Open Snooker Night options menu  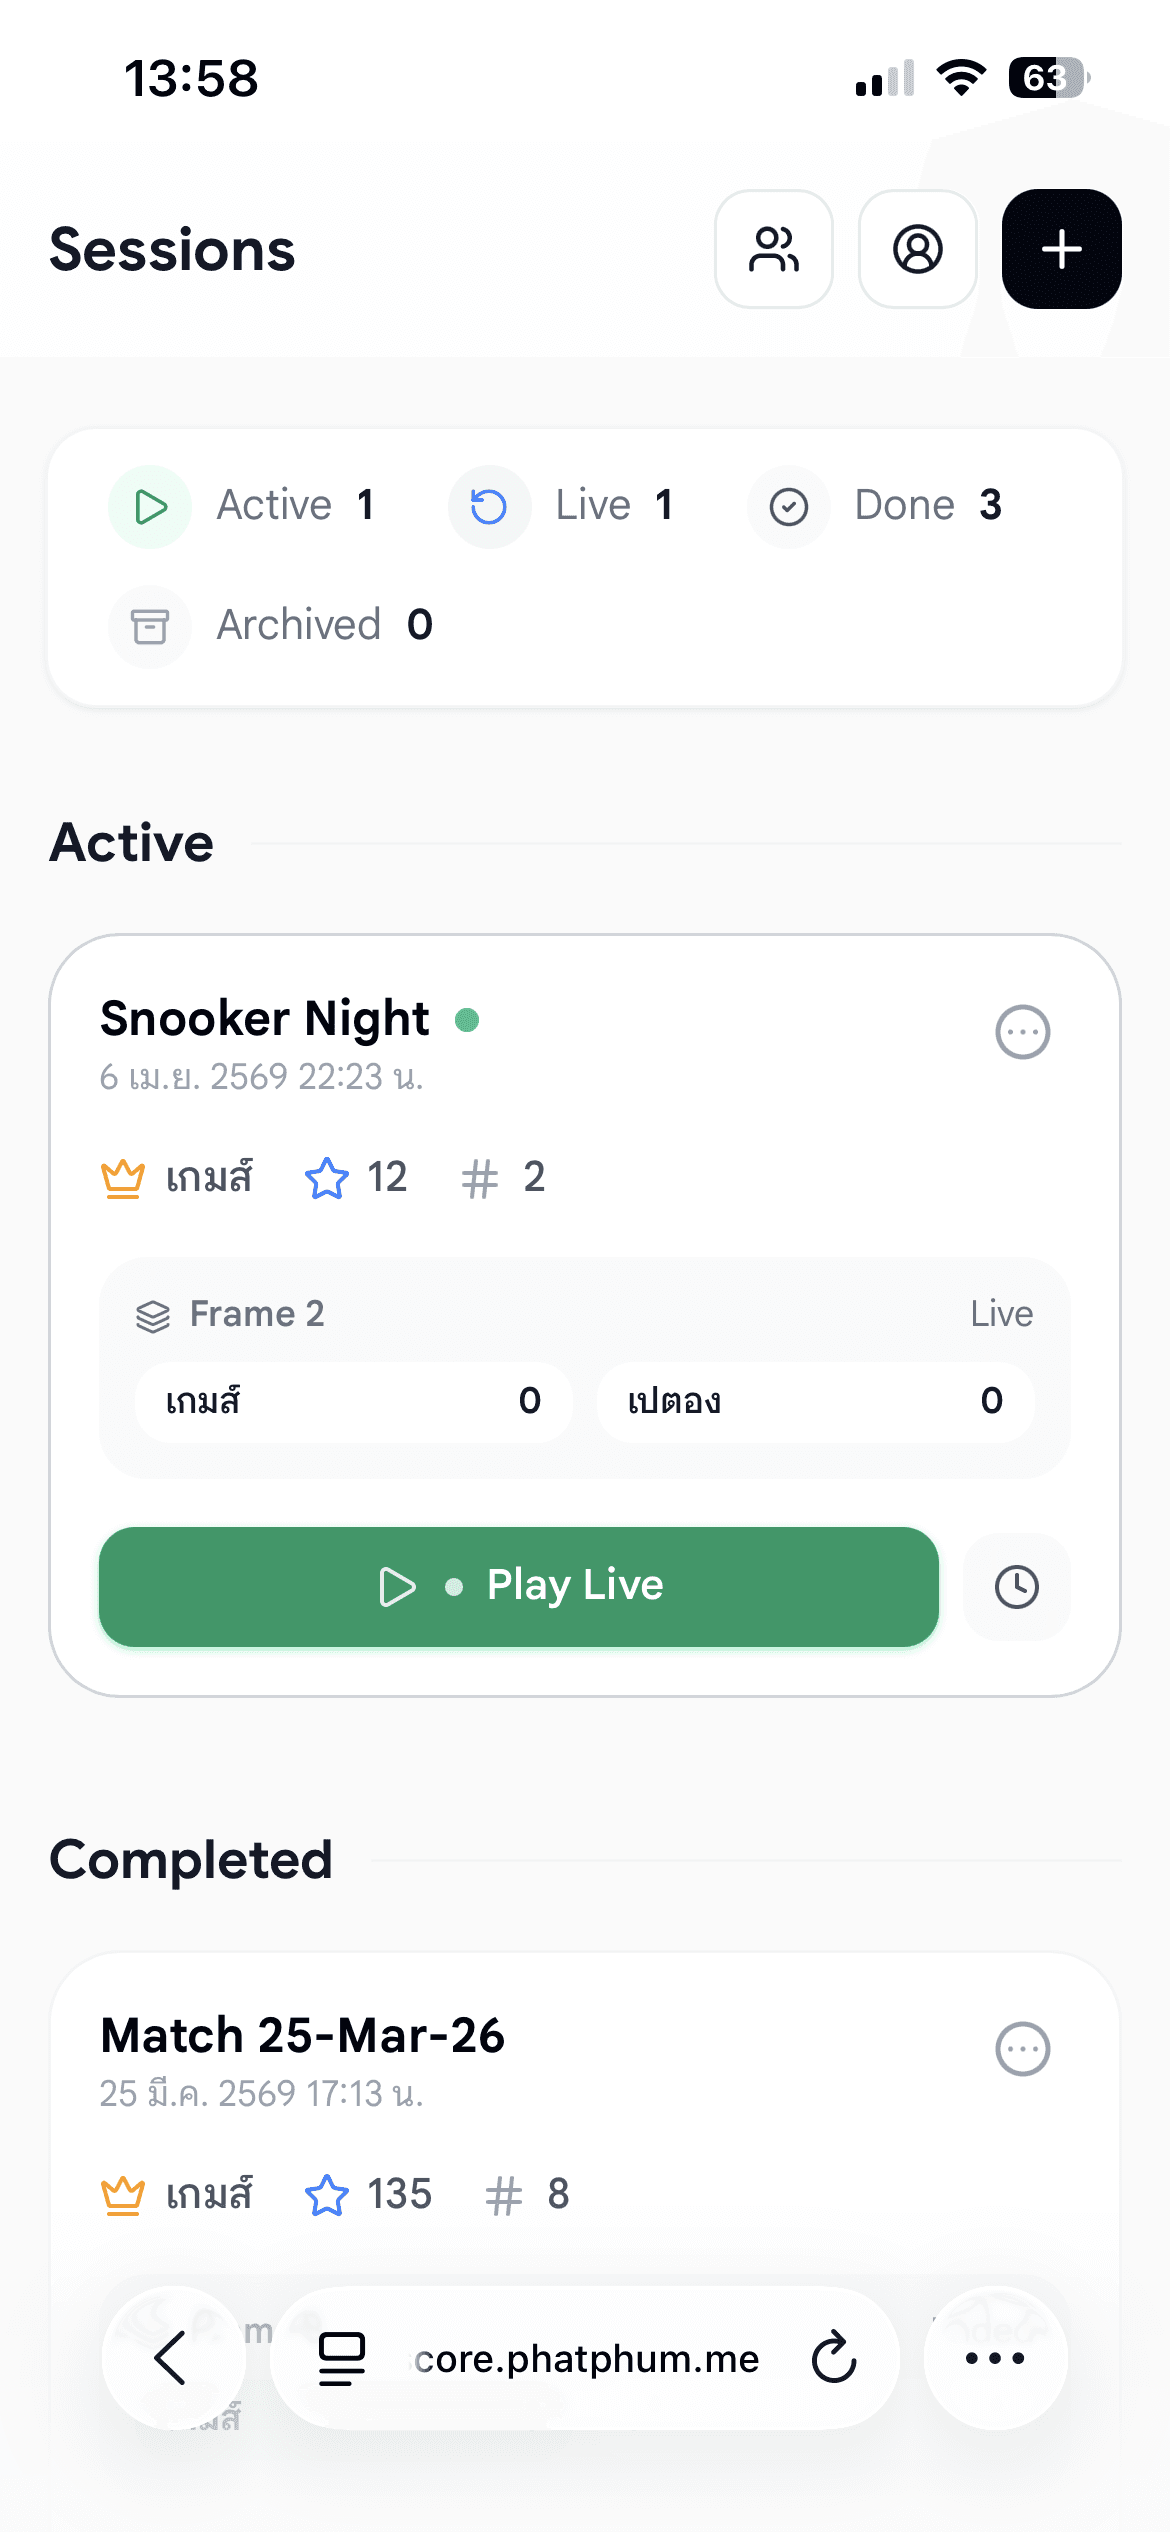pyautogui.click(x=1022, y=1032)
